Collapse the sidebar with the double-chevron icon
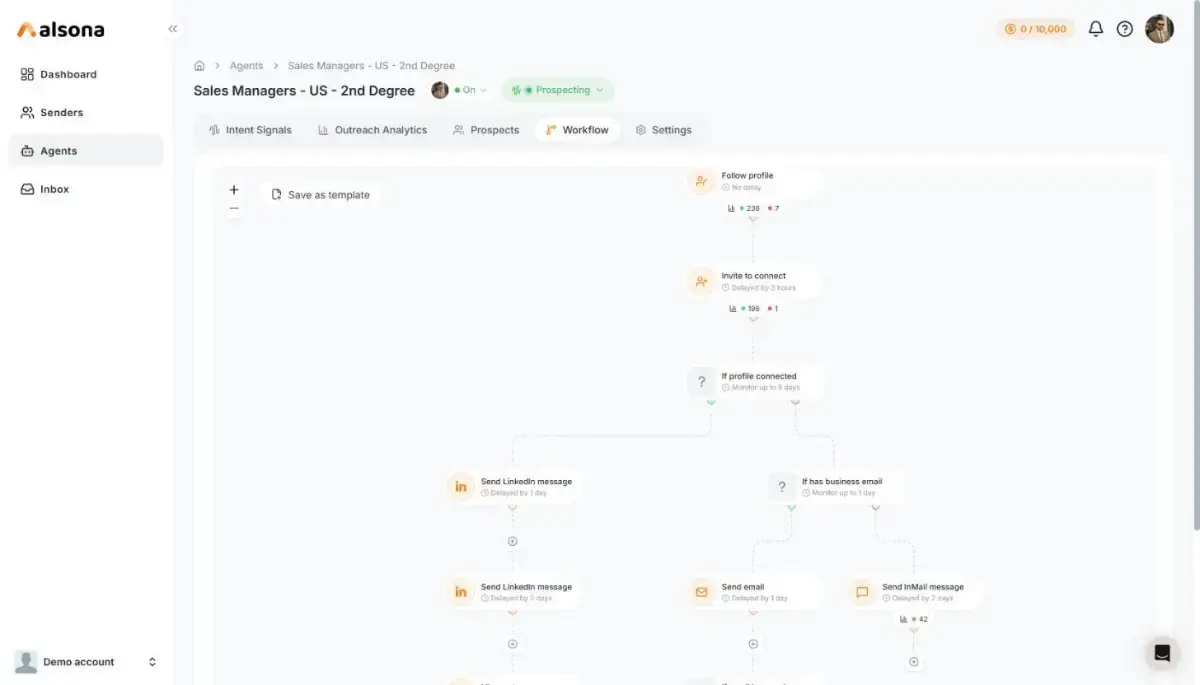Image resolution: width=1200 pixels, height=685 pixels. point(173,29)
